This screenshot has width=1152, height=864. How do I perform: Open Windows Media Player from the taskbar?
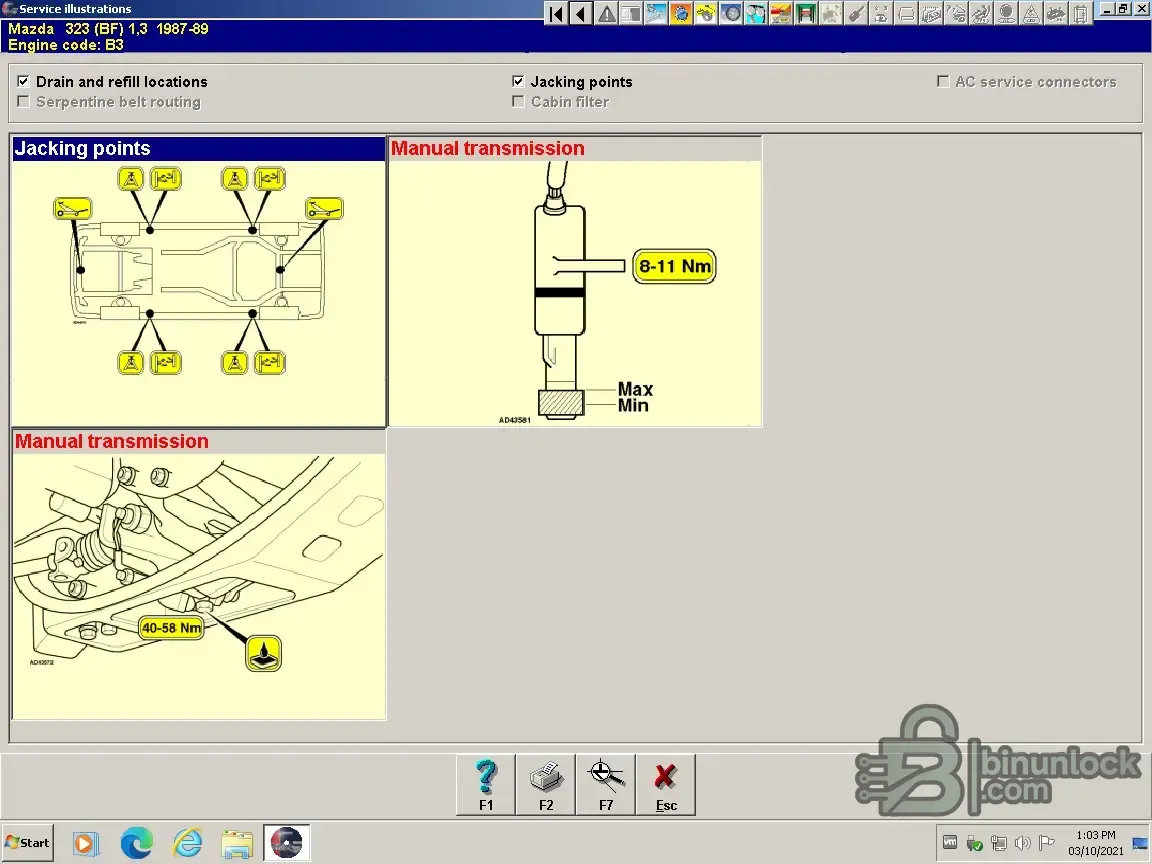[x=84, y=843]
